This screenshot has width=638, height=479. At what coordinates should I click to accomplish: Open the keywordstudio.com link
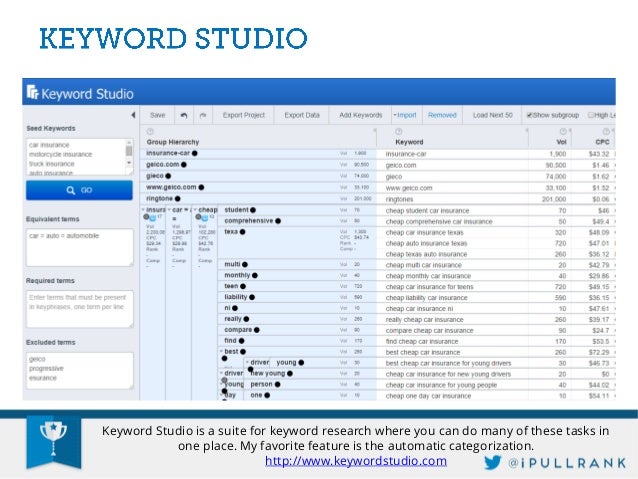[x=356, y=461]
